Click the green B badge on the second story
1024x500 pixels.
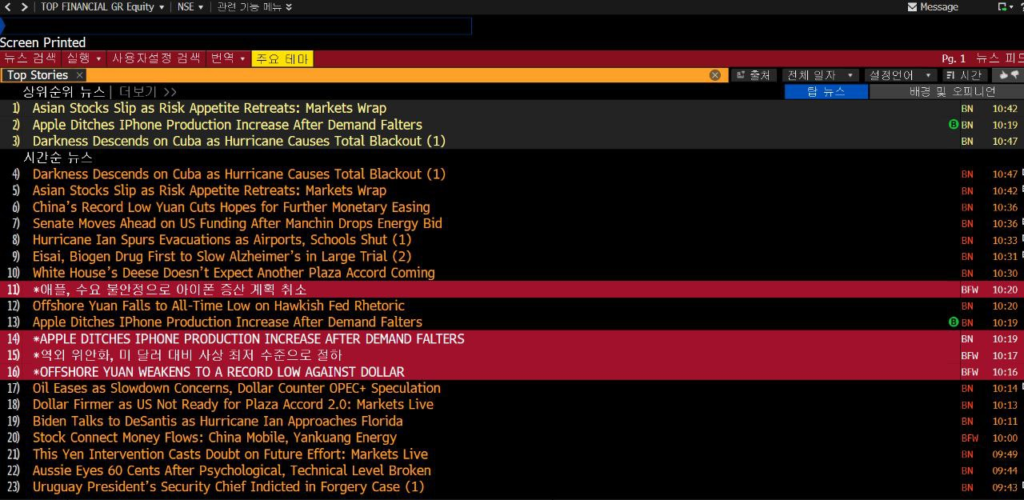[953, 125]
